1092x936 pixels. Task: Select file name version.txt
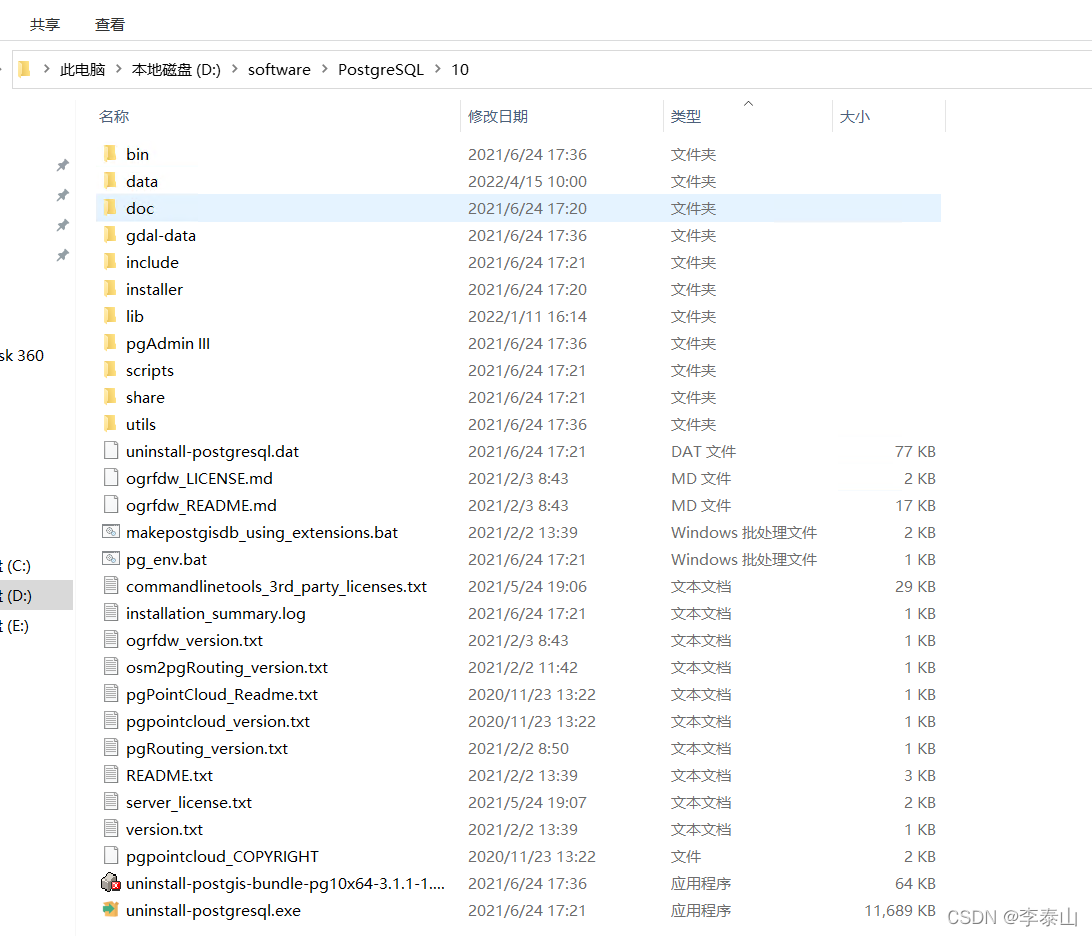tap(164, 829)
